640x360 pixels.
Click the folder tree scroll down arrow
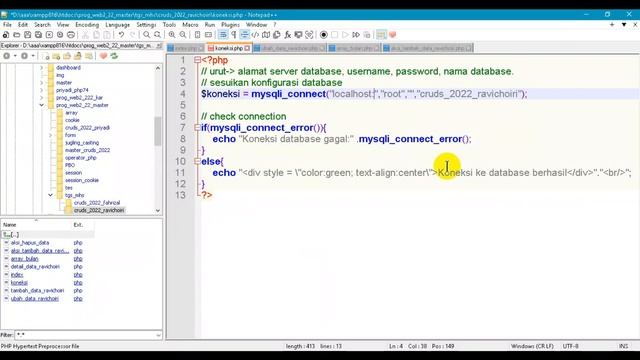click(158, 211)
